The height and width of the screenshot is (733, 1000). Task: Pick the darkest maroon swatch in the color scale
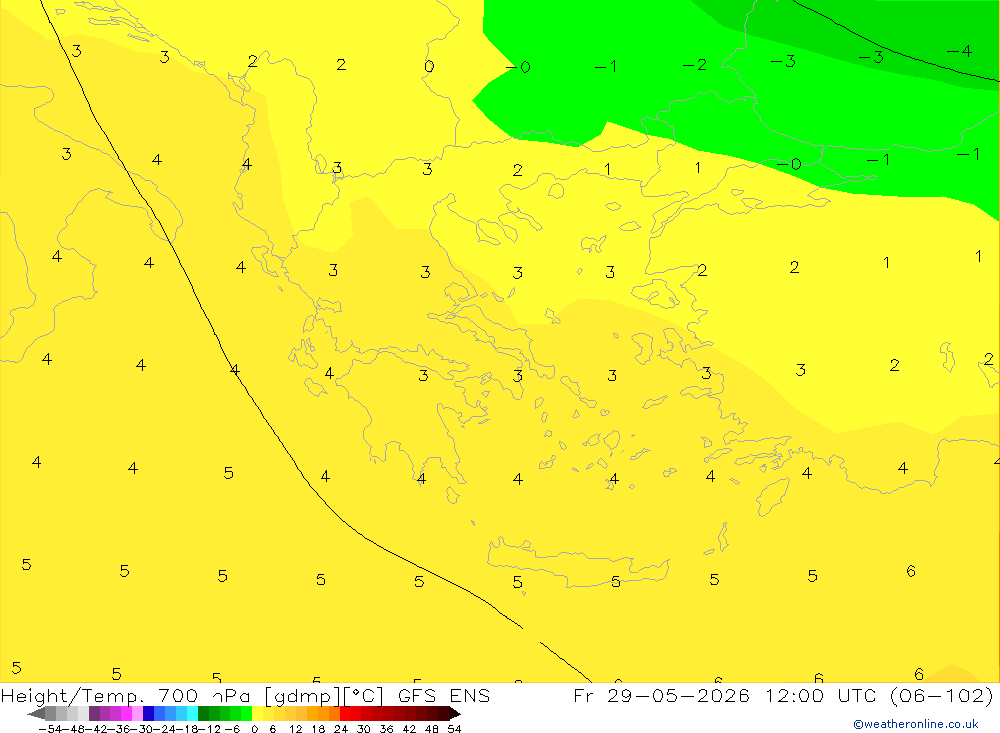443,714
